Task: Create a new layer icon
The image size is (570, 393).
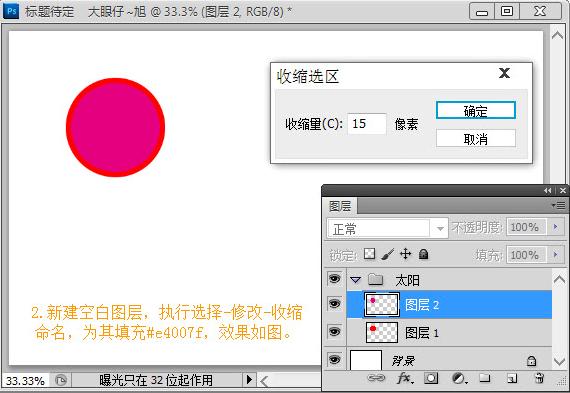Action: click(512, 378)
